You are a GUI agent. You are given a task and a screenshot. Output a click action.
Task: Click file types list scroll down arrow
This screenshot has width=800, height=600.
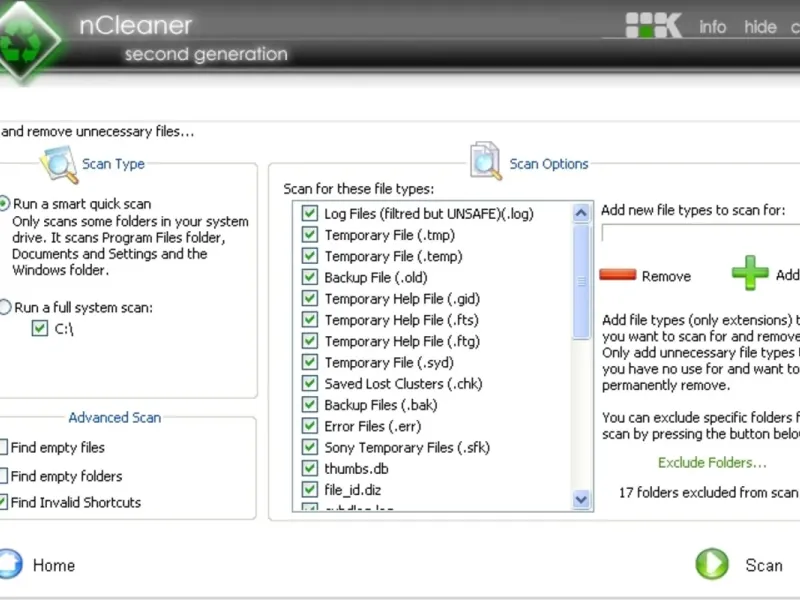tap(581, 499)
